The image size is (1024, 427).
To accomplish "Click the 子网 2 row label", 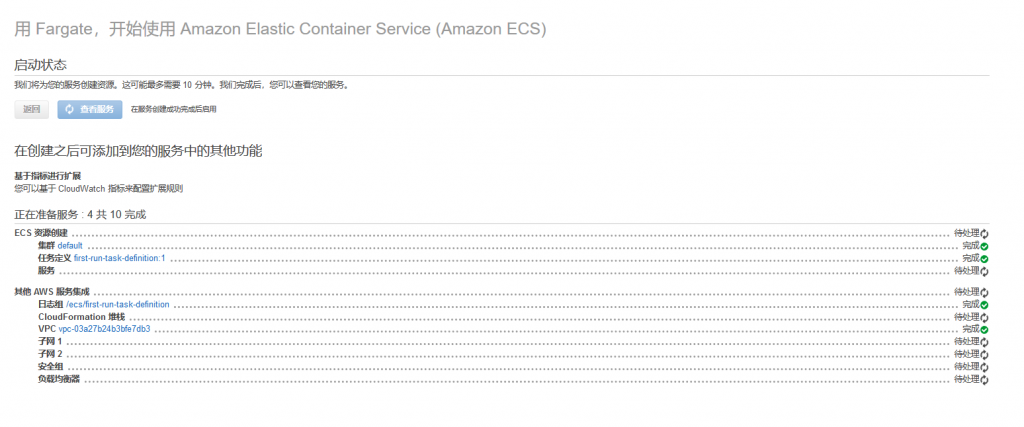I will pyautogui.click(x=50, y=355).
